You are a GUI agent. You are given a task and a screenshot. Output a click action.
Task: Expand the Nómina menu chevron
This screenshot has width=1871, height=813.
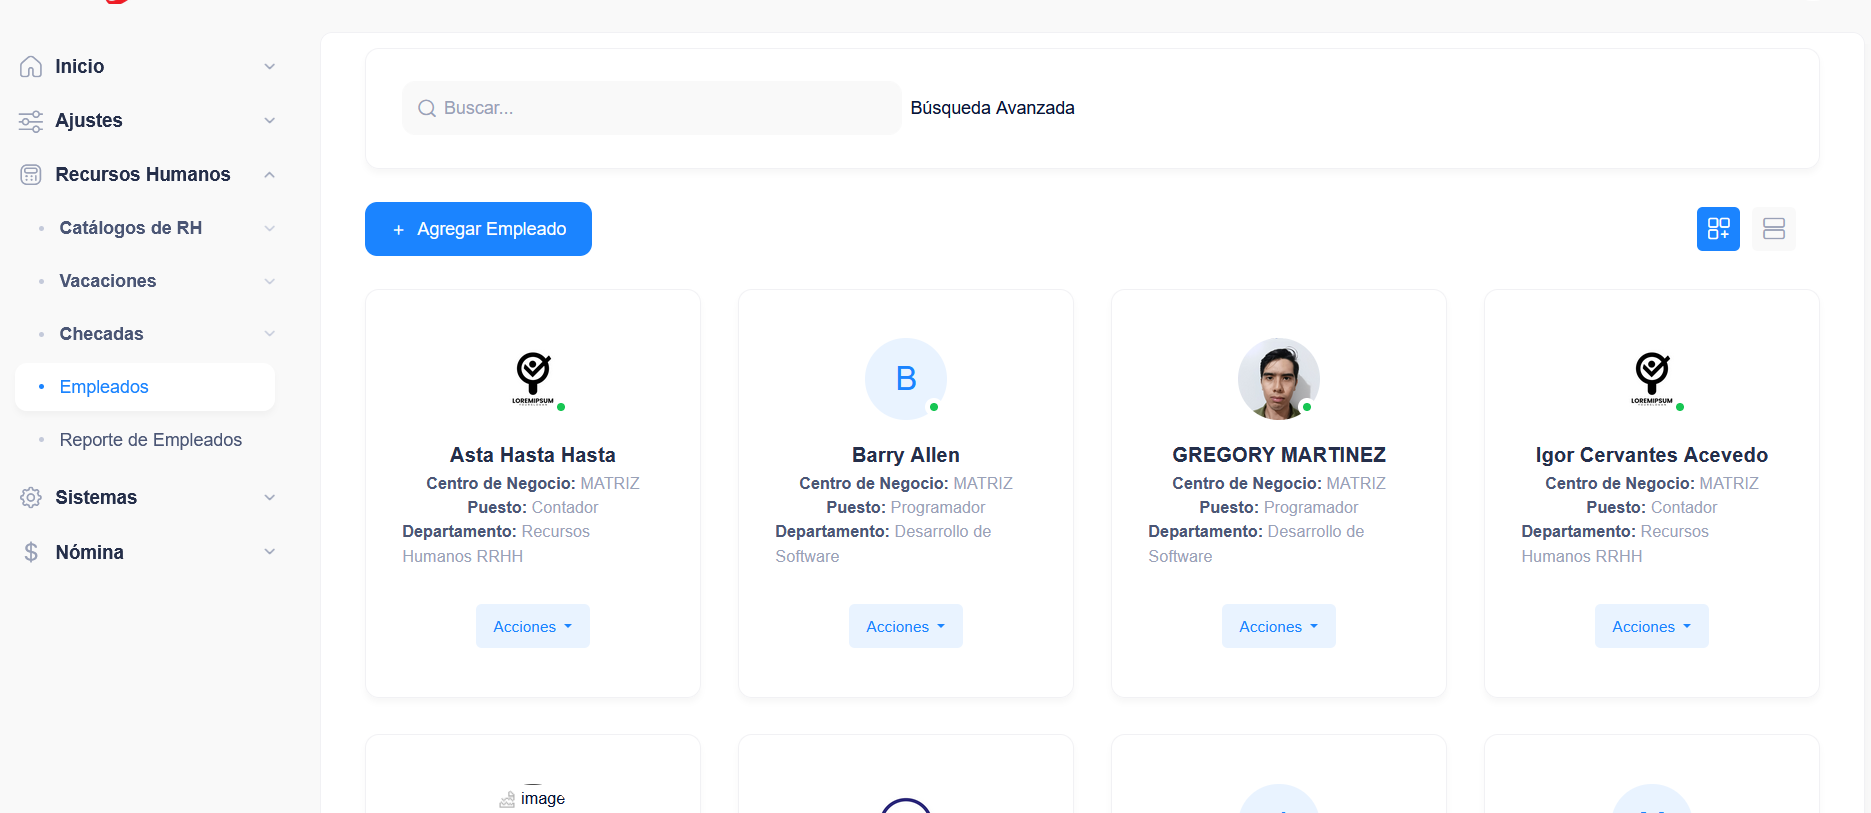pos(269,551)
